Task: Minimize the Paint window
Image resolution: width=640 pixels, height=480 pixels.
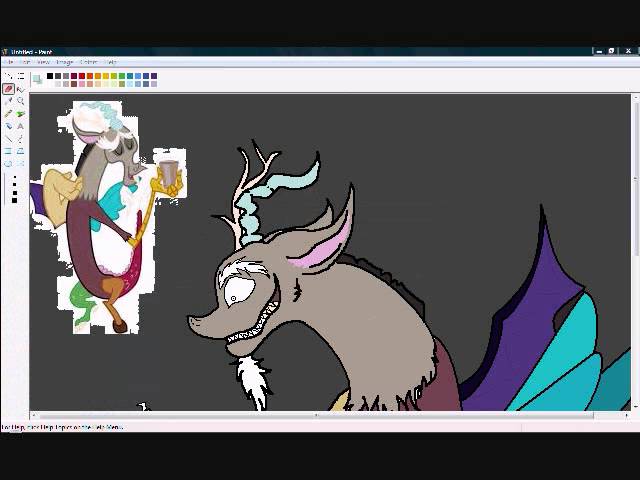Action: (599, 51)
